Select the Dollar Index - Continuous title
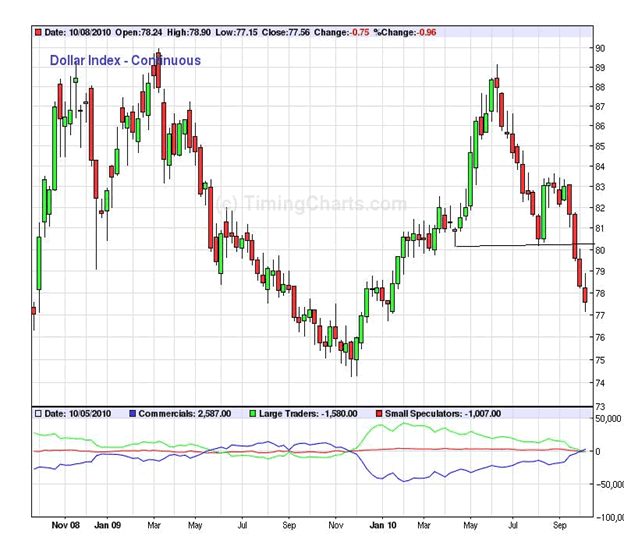625x548 pixels. (x=125, y=60)
